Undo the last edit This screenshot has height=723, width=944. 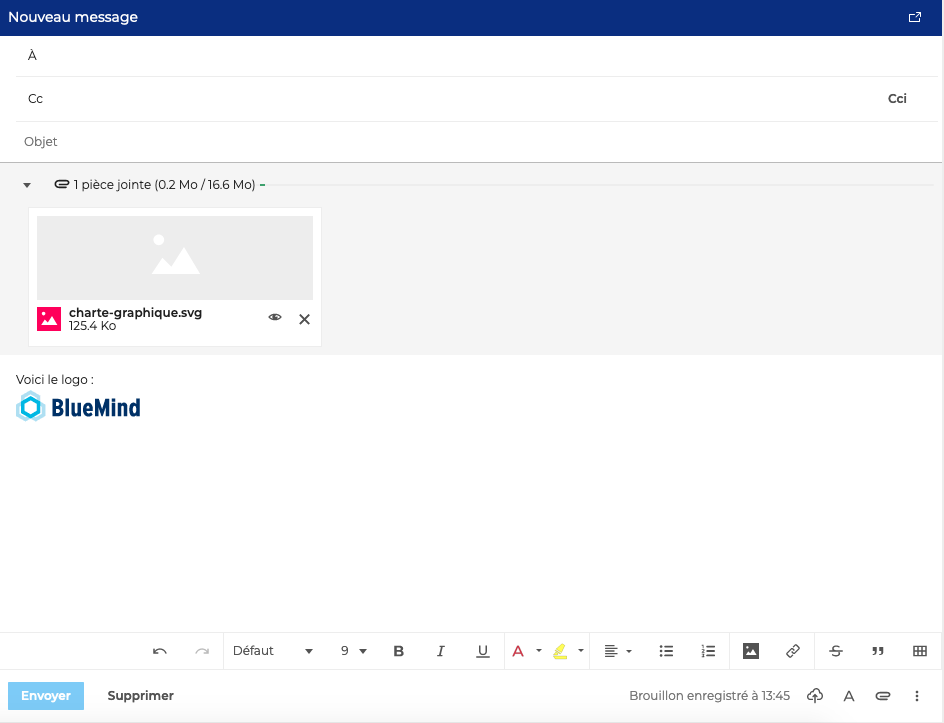160,651
